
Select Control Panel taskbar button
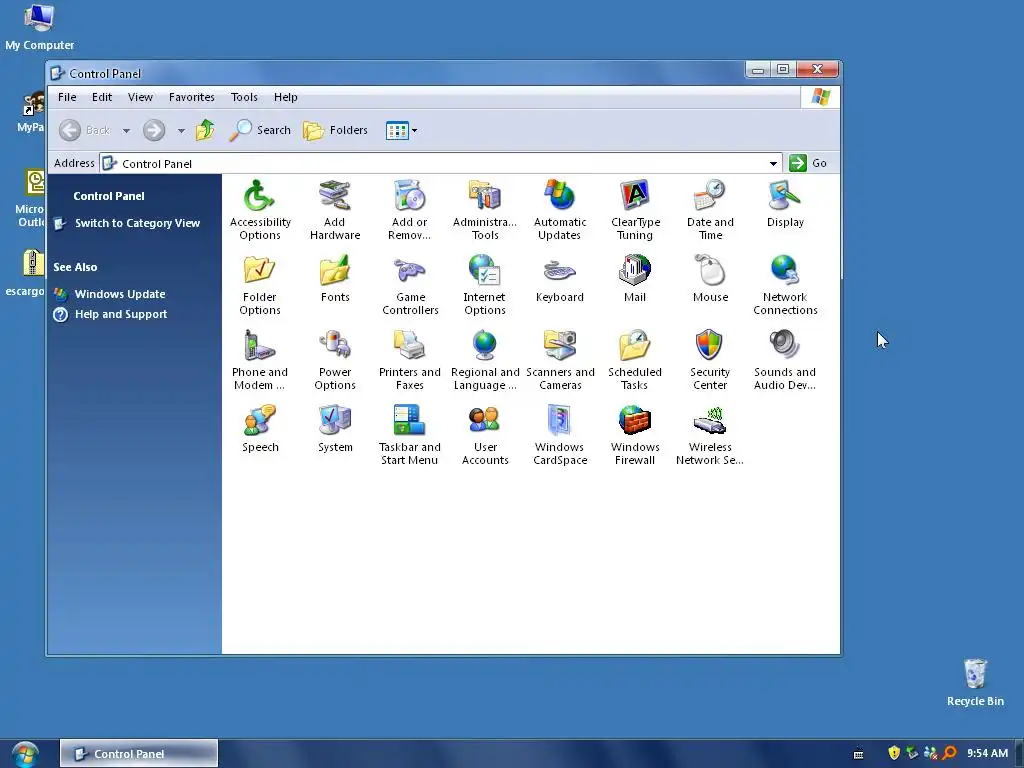point(139,754)
